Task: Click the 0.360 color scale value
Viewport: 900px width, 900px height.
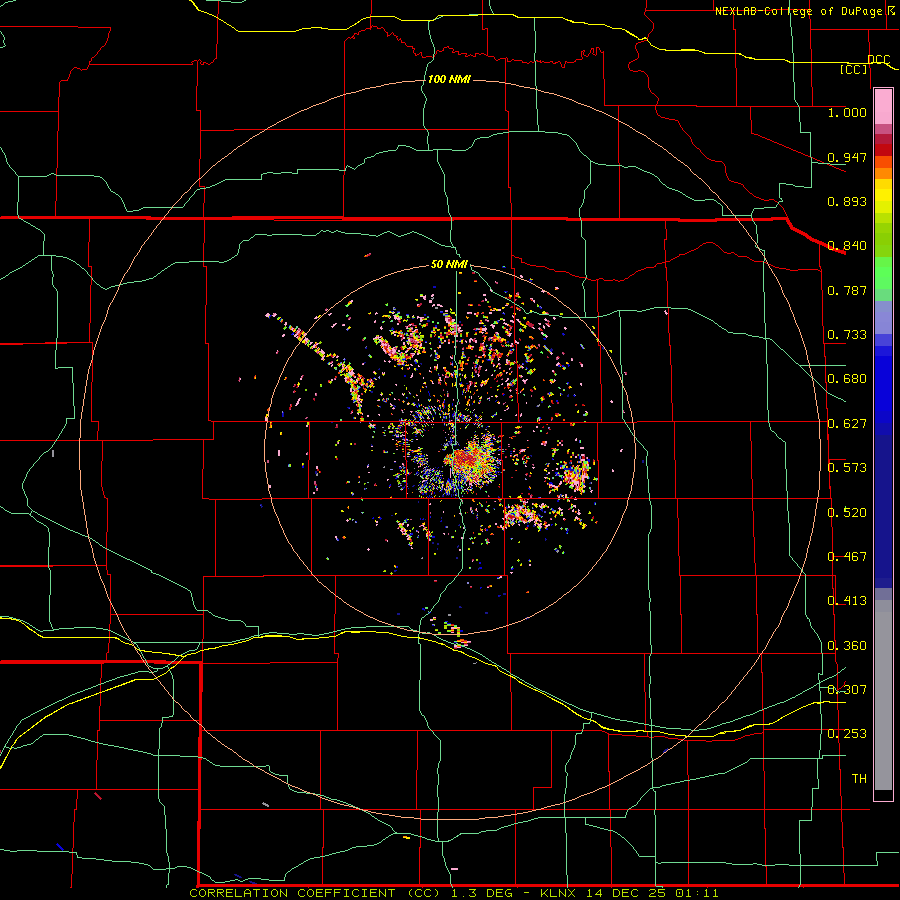Action: point(847,646)
